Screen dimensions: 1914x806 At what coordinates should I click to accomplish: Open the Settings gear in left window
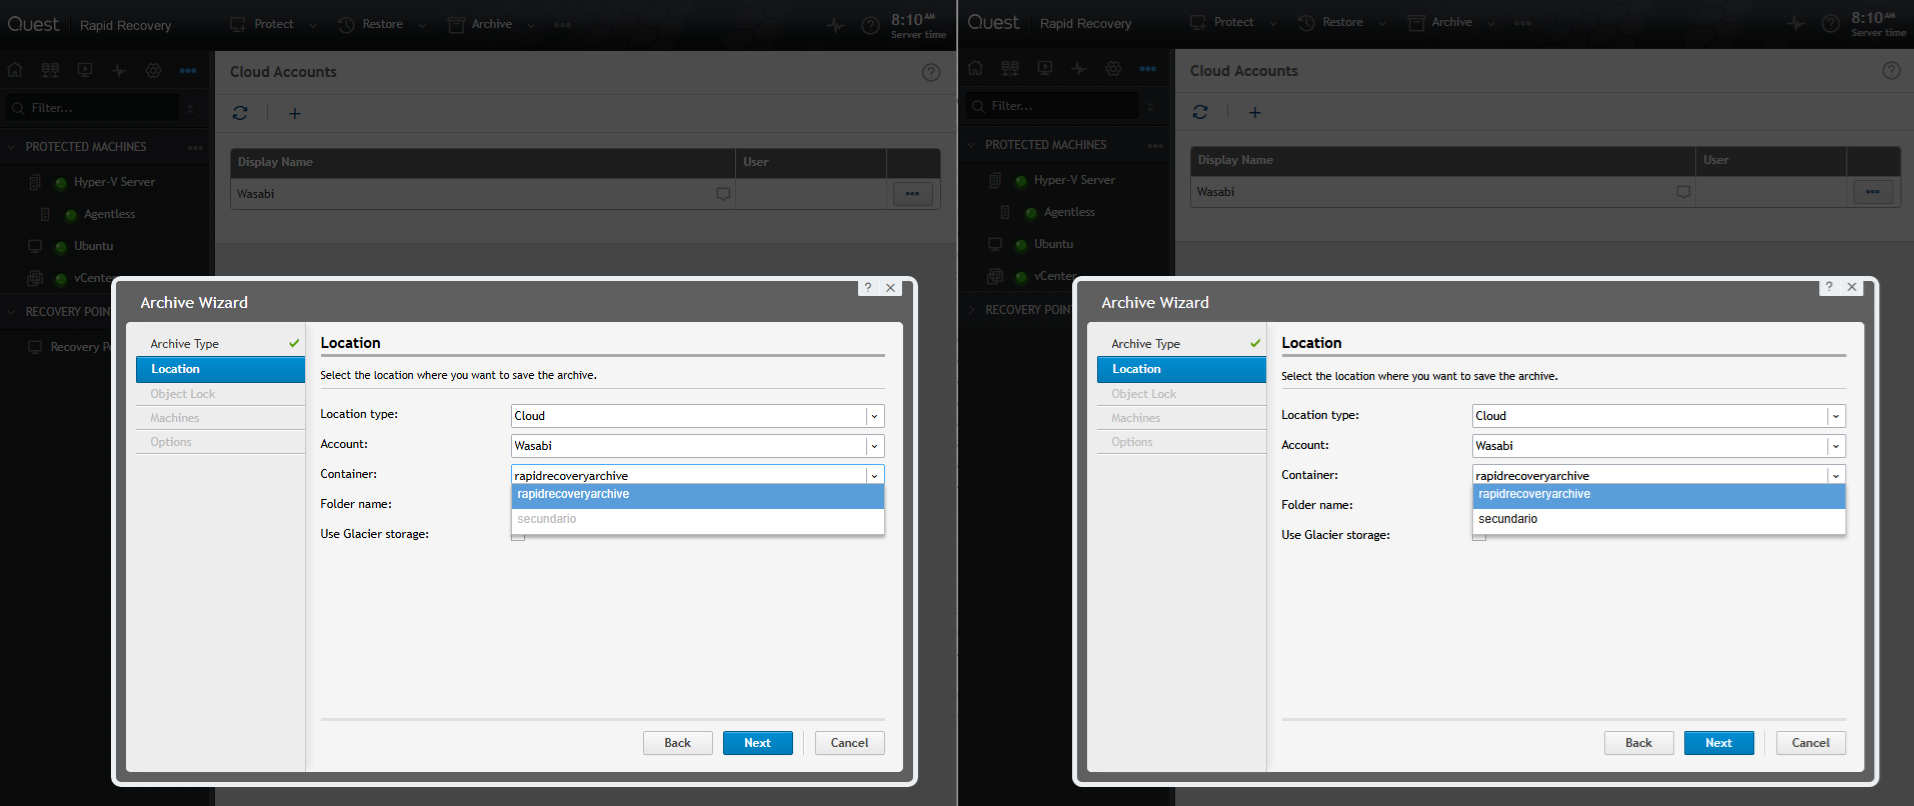pos(153,70)
